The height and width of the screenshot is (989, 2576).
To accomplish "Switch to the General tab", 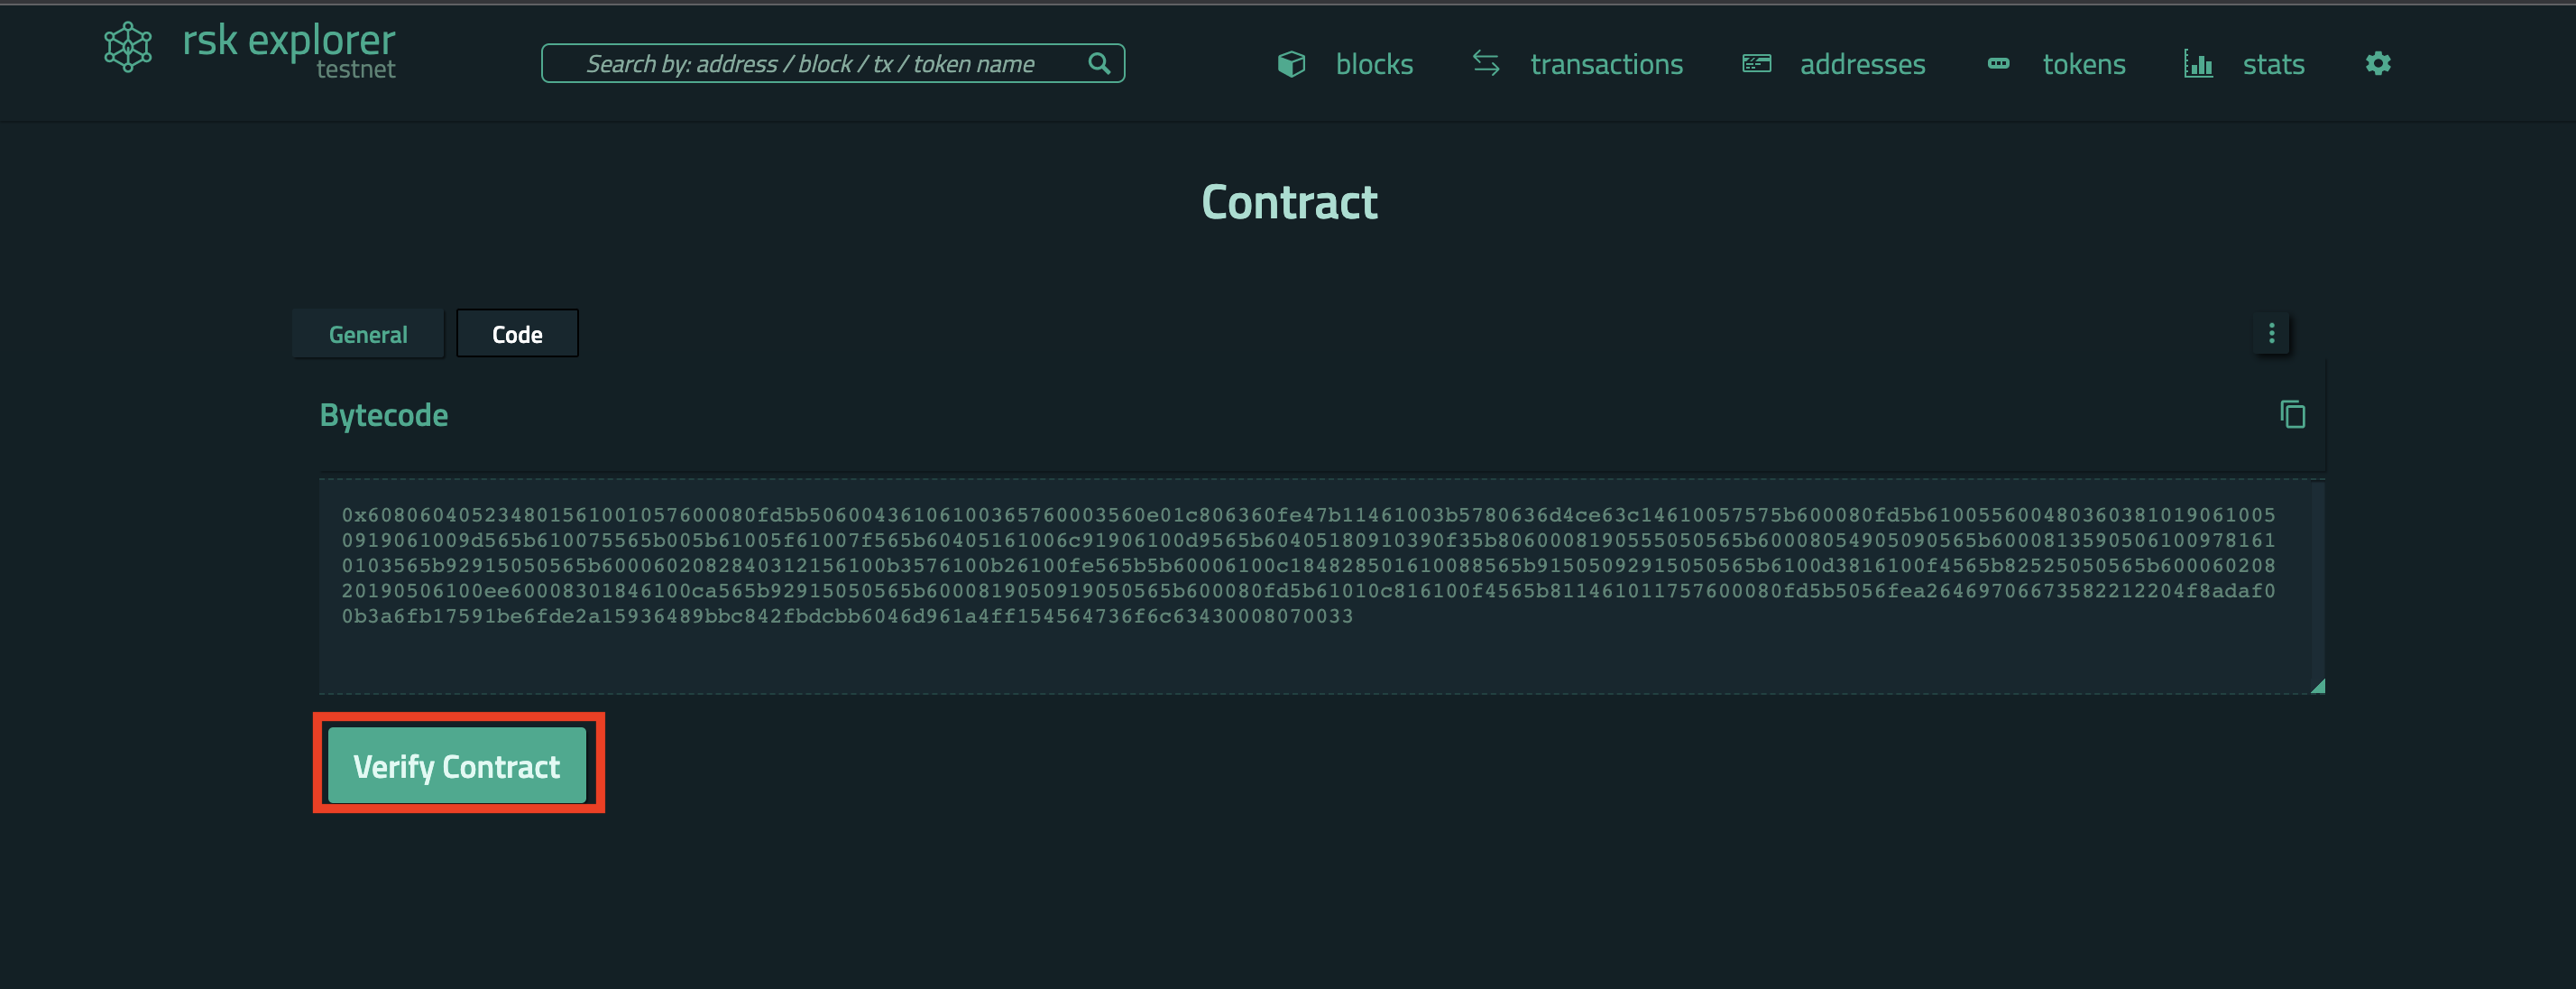I will coord(368,334).
